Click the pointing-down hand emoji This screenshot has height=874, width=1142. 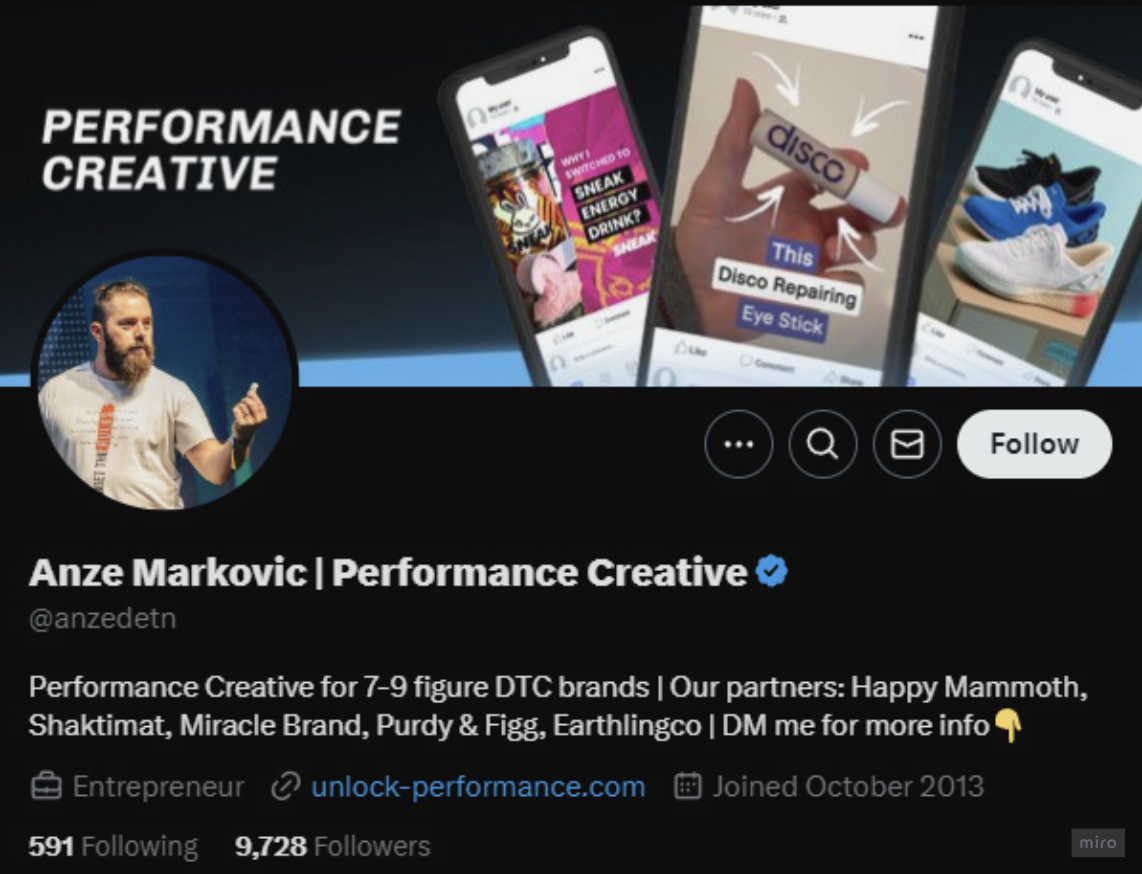click(1009, 725)
